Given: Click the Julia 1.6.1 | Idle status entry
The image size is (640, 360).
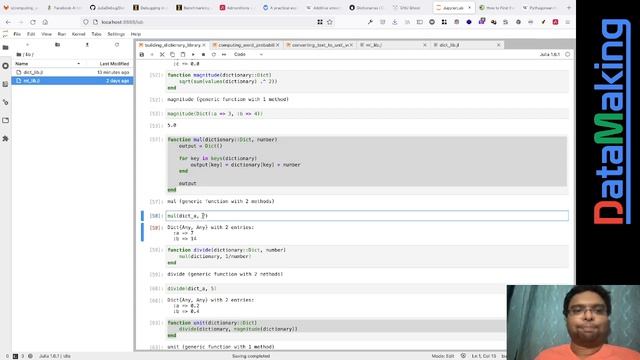Looking at the screenshot, I should coord(55,356).
